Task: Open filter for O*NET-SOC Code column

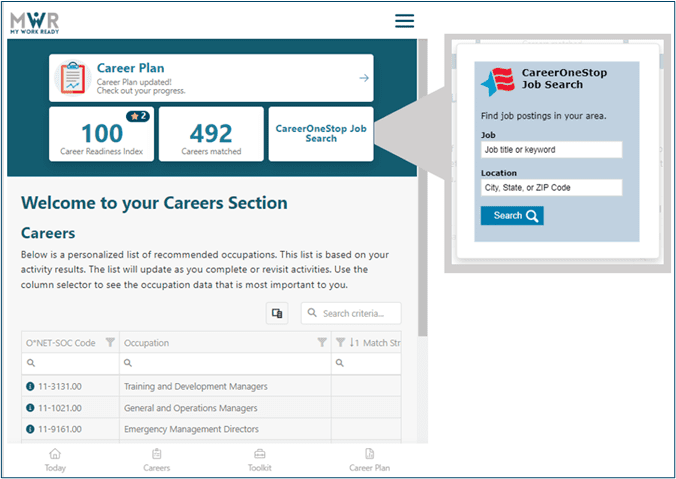Action: pyautogui.click(x=110, y=343)
